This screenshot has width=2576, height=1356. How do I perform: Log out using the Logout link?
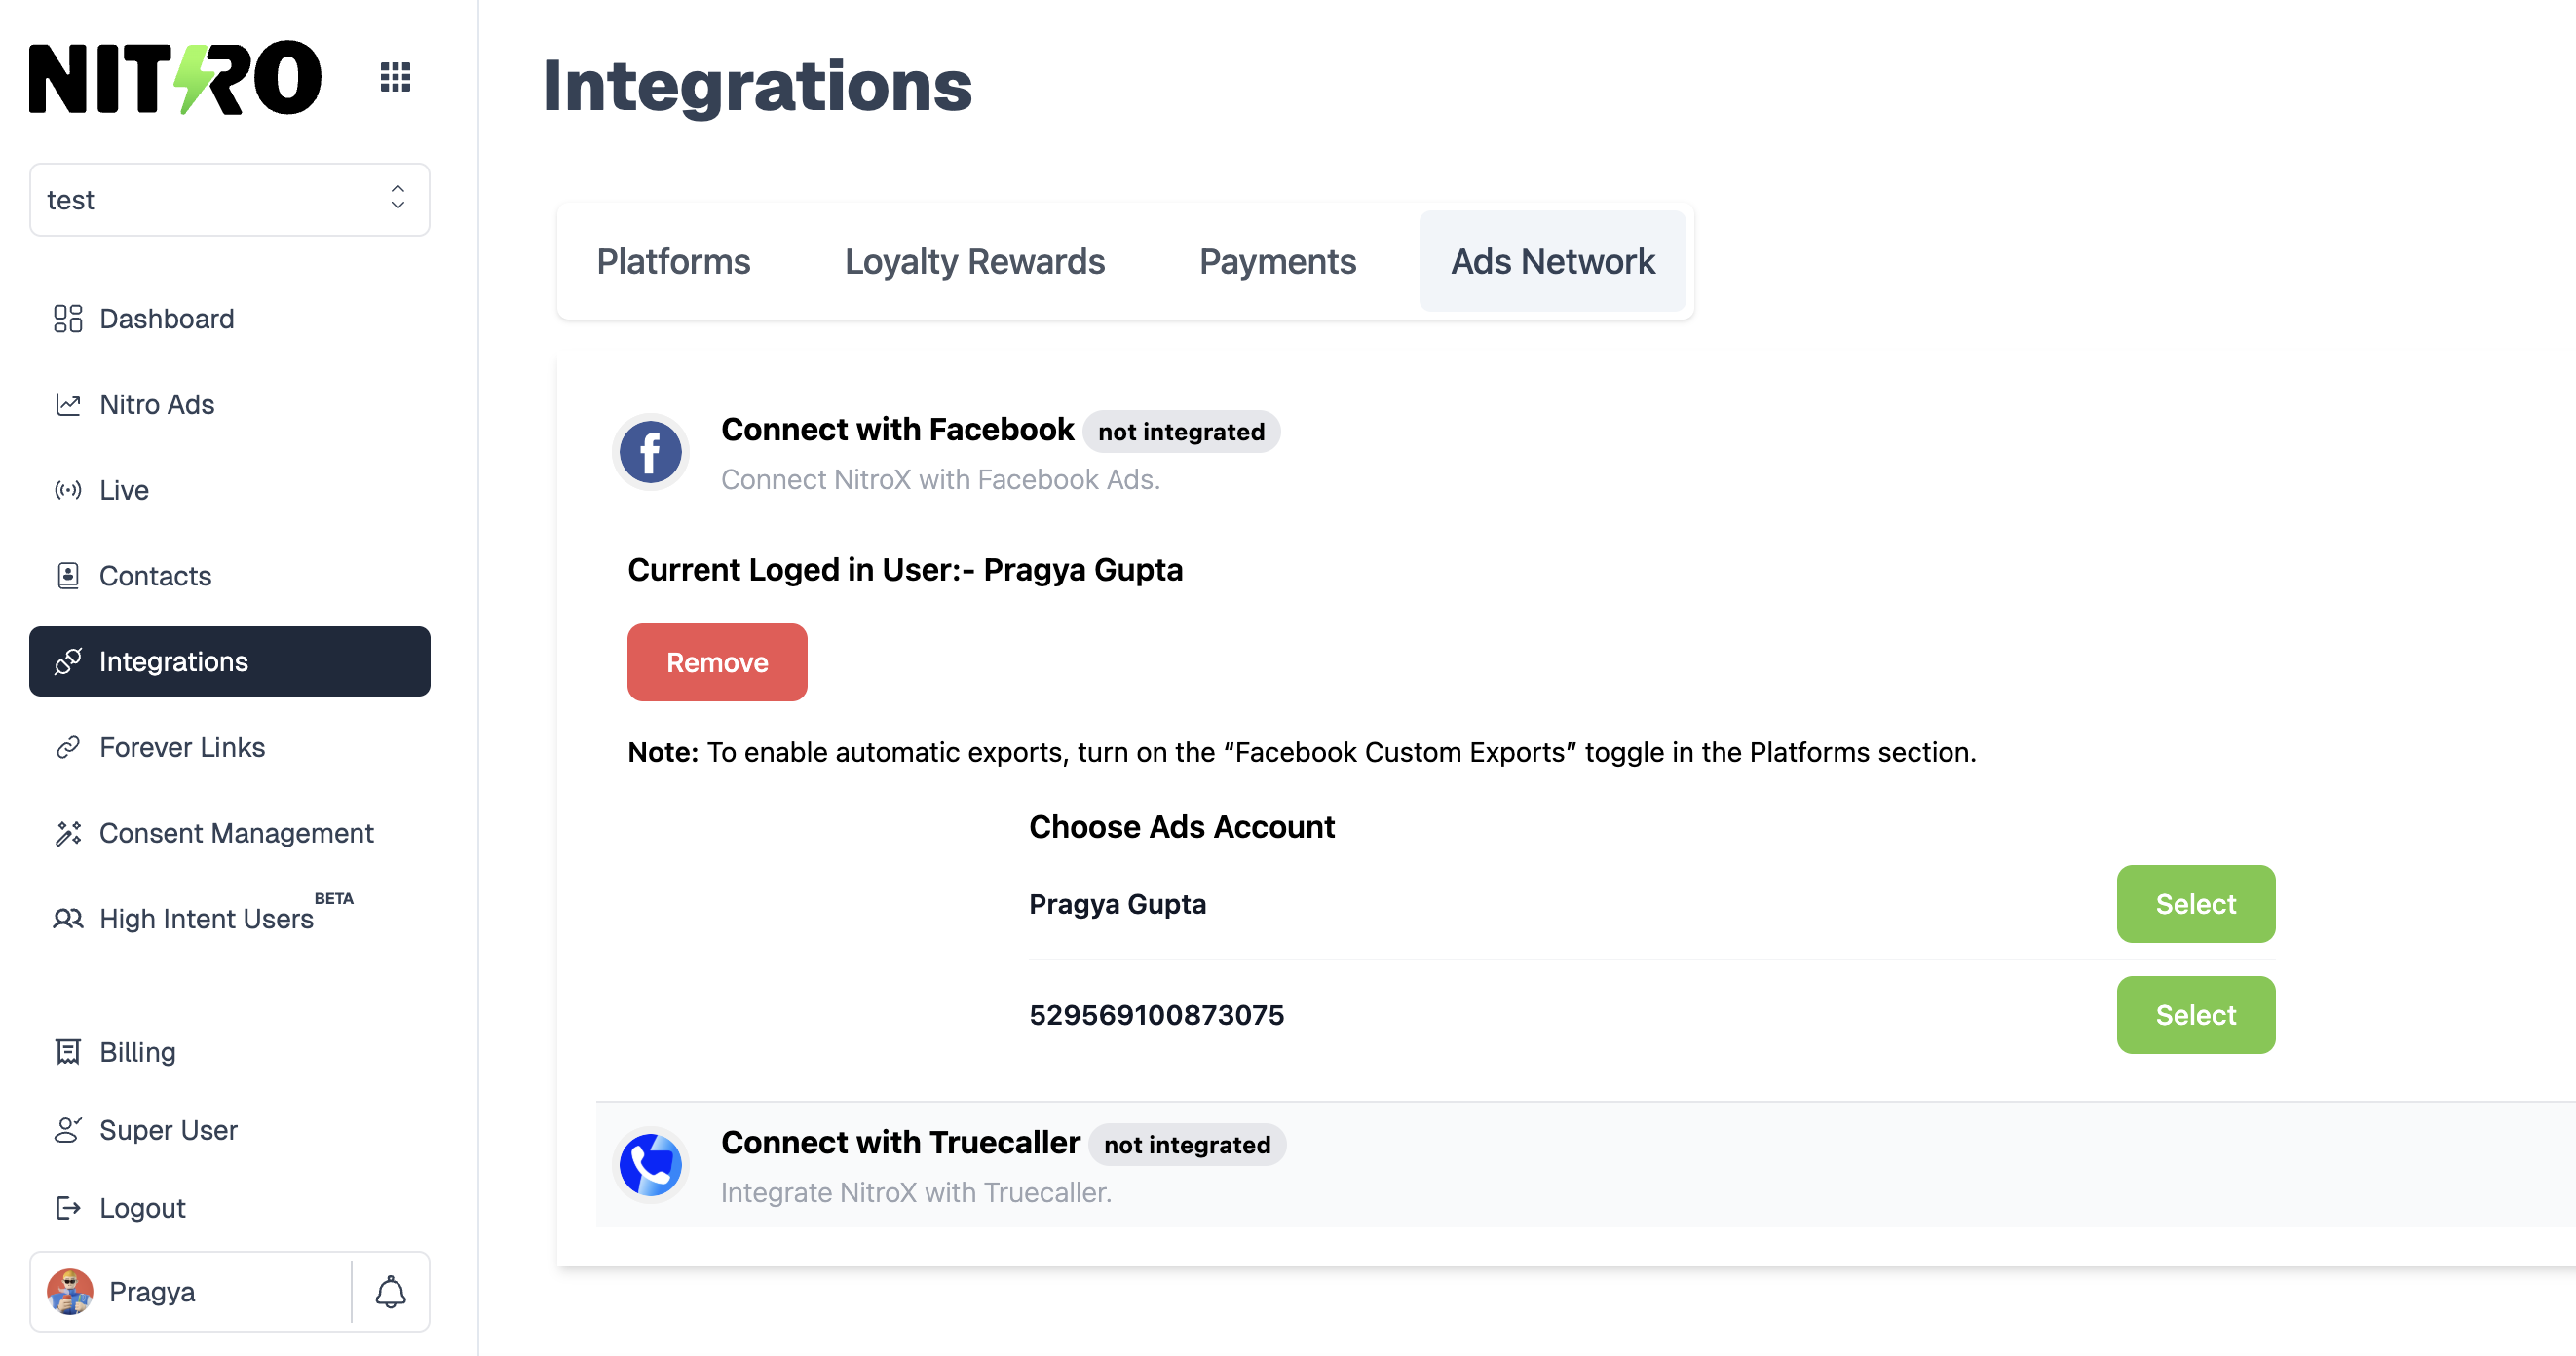click(230, 1208)
